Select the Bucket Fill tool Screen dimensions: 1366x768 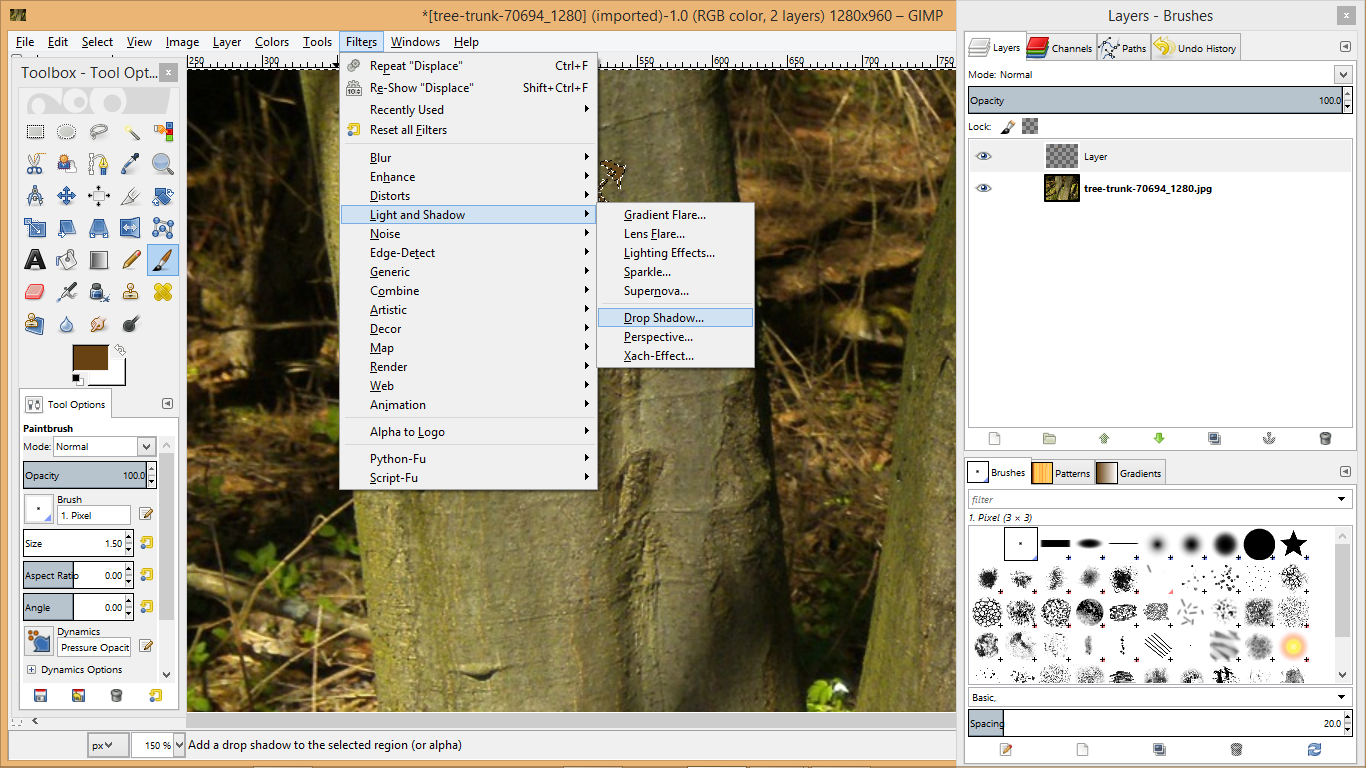click(67, 259)
